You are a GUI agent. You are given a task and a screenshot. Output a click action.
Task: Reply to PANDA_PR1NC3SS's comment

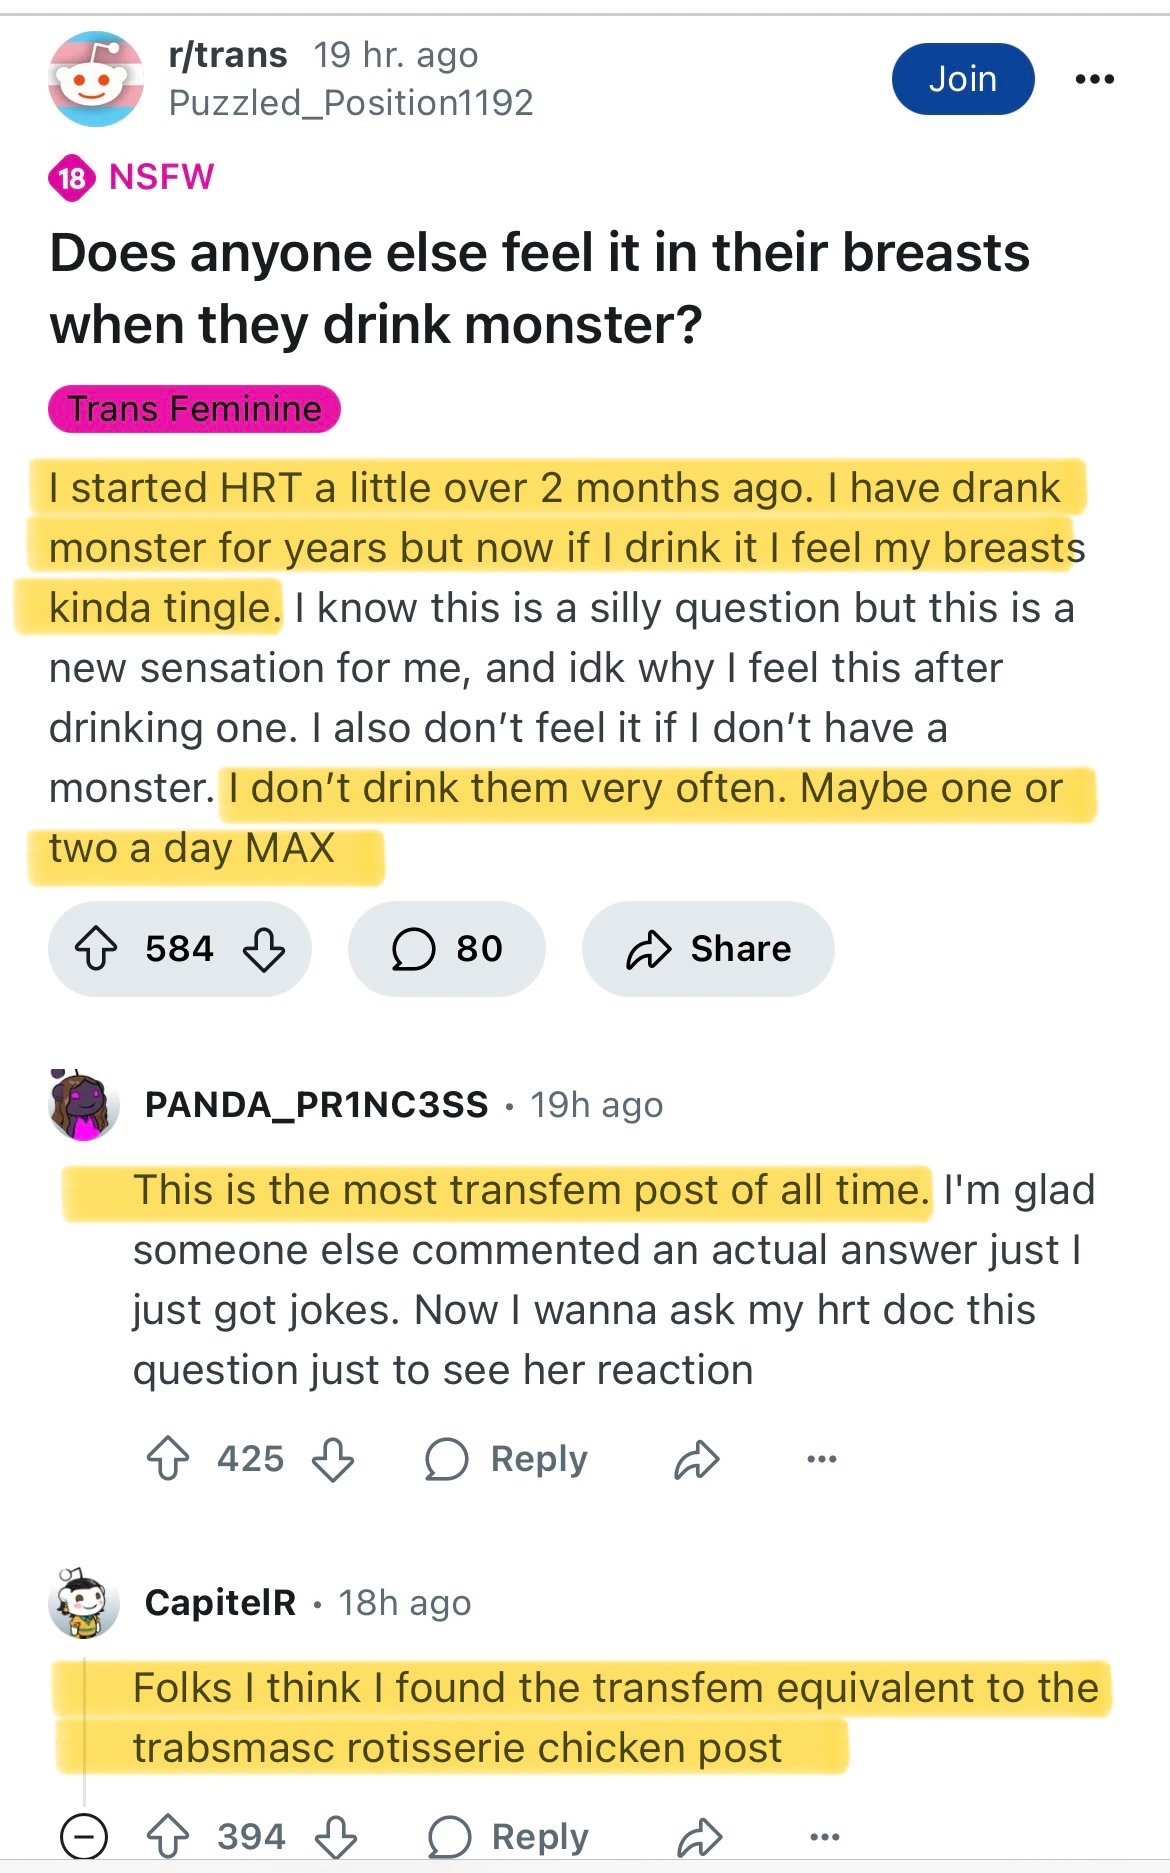click(507, 1459)
